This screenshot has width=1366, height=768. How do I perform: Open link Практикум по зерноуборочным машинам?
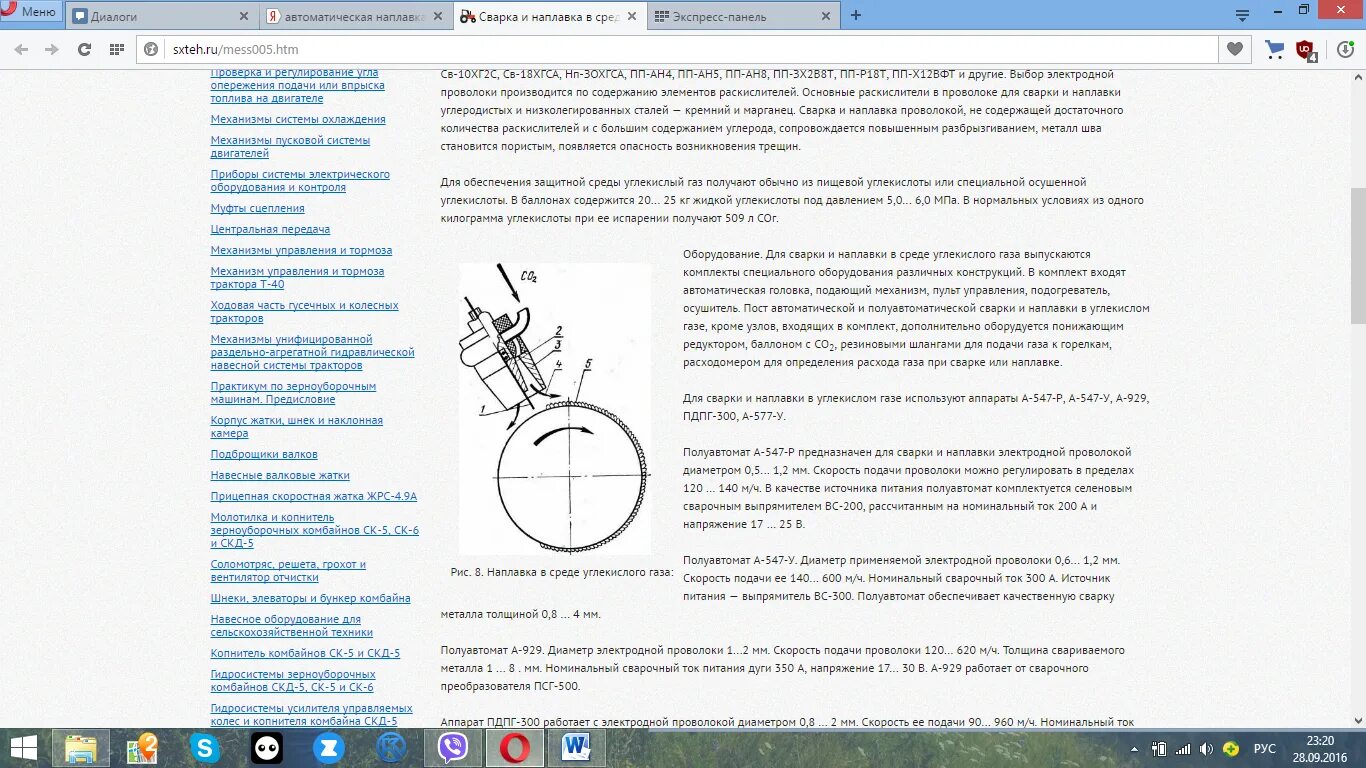293,392
